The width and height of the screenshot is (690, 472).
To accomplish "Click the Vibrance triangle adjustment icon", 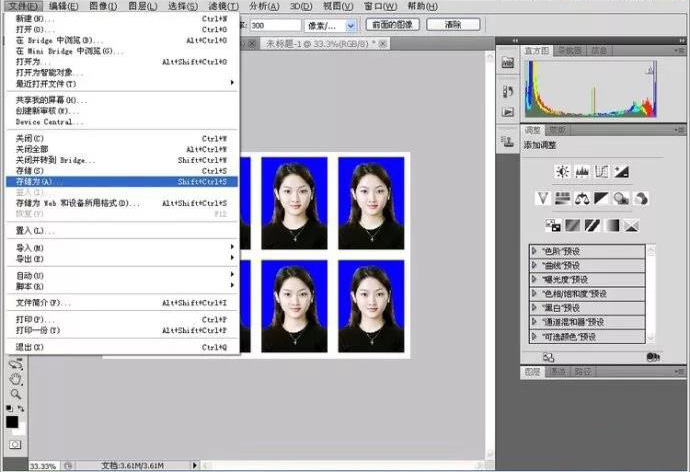I will (x=543, y=198).
